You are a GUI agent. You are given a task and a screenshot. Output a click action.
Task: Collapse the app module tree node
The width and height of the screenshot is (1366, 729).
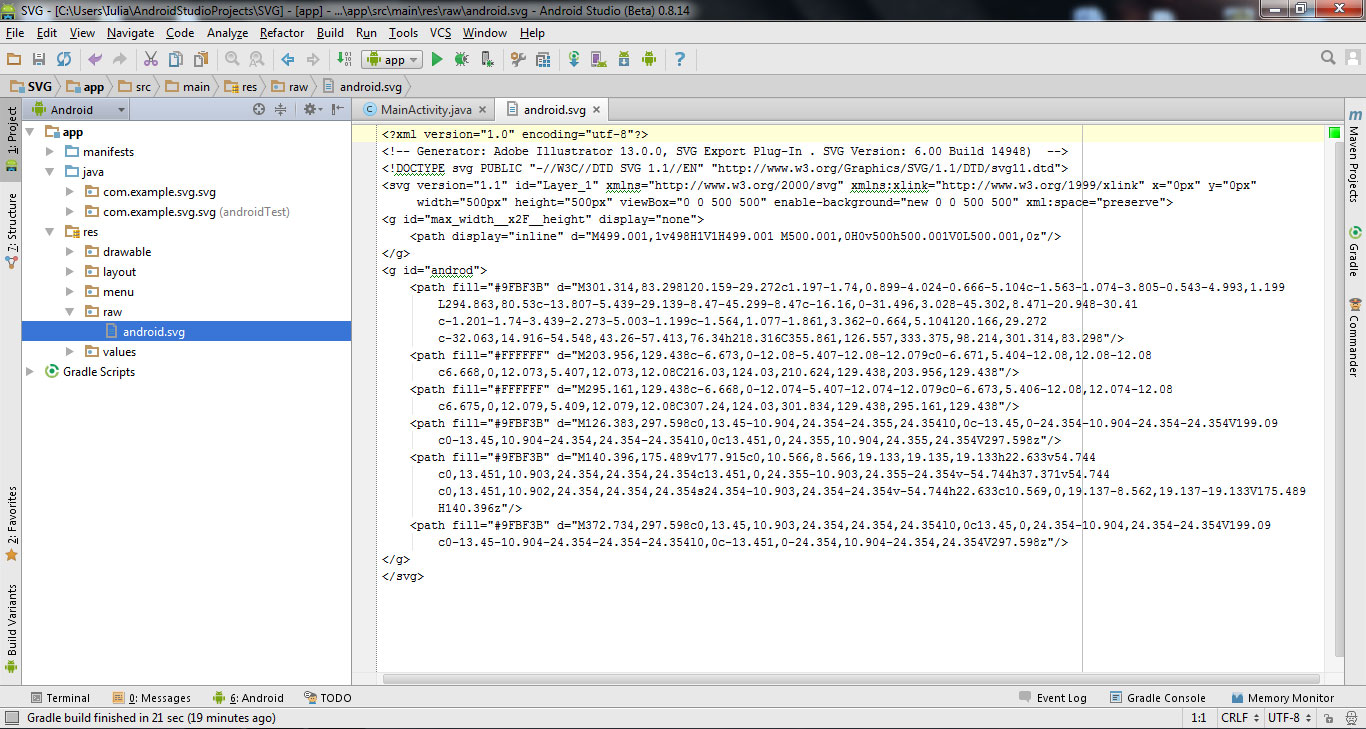pos(31,132)
